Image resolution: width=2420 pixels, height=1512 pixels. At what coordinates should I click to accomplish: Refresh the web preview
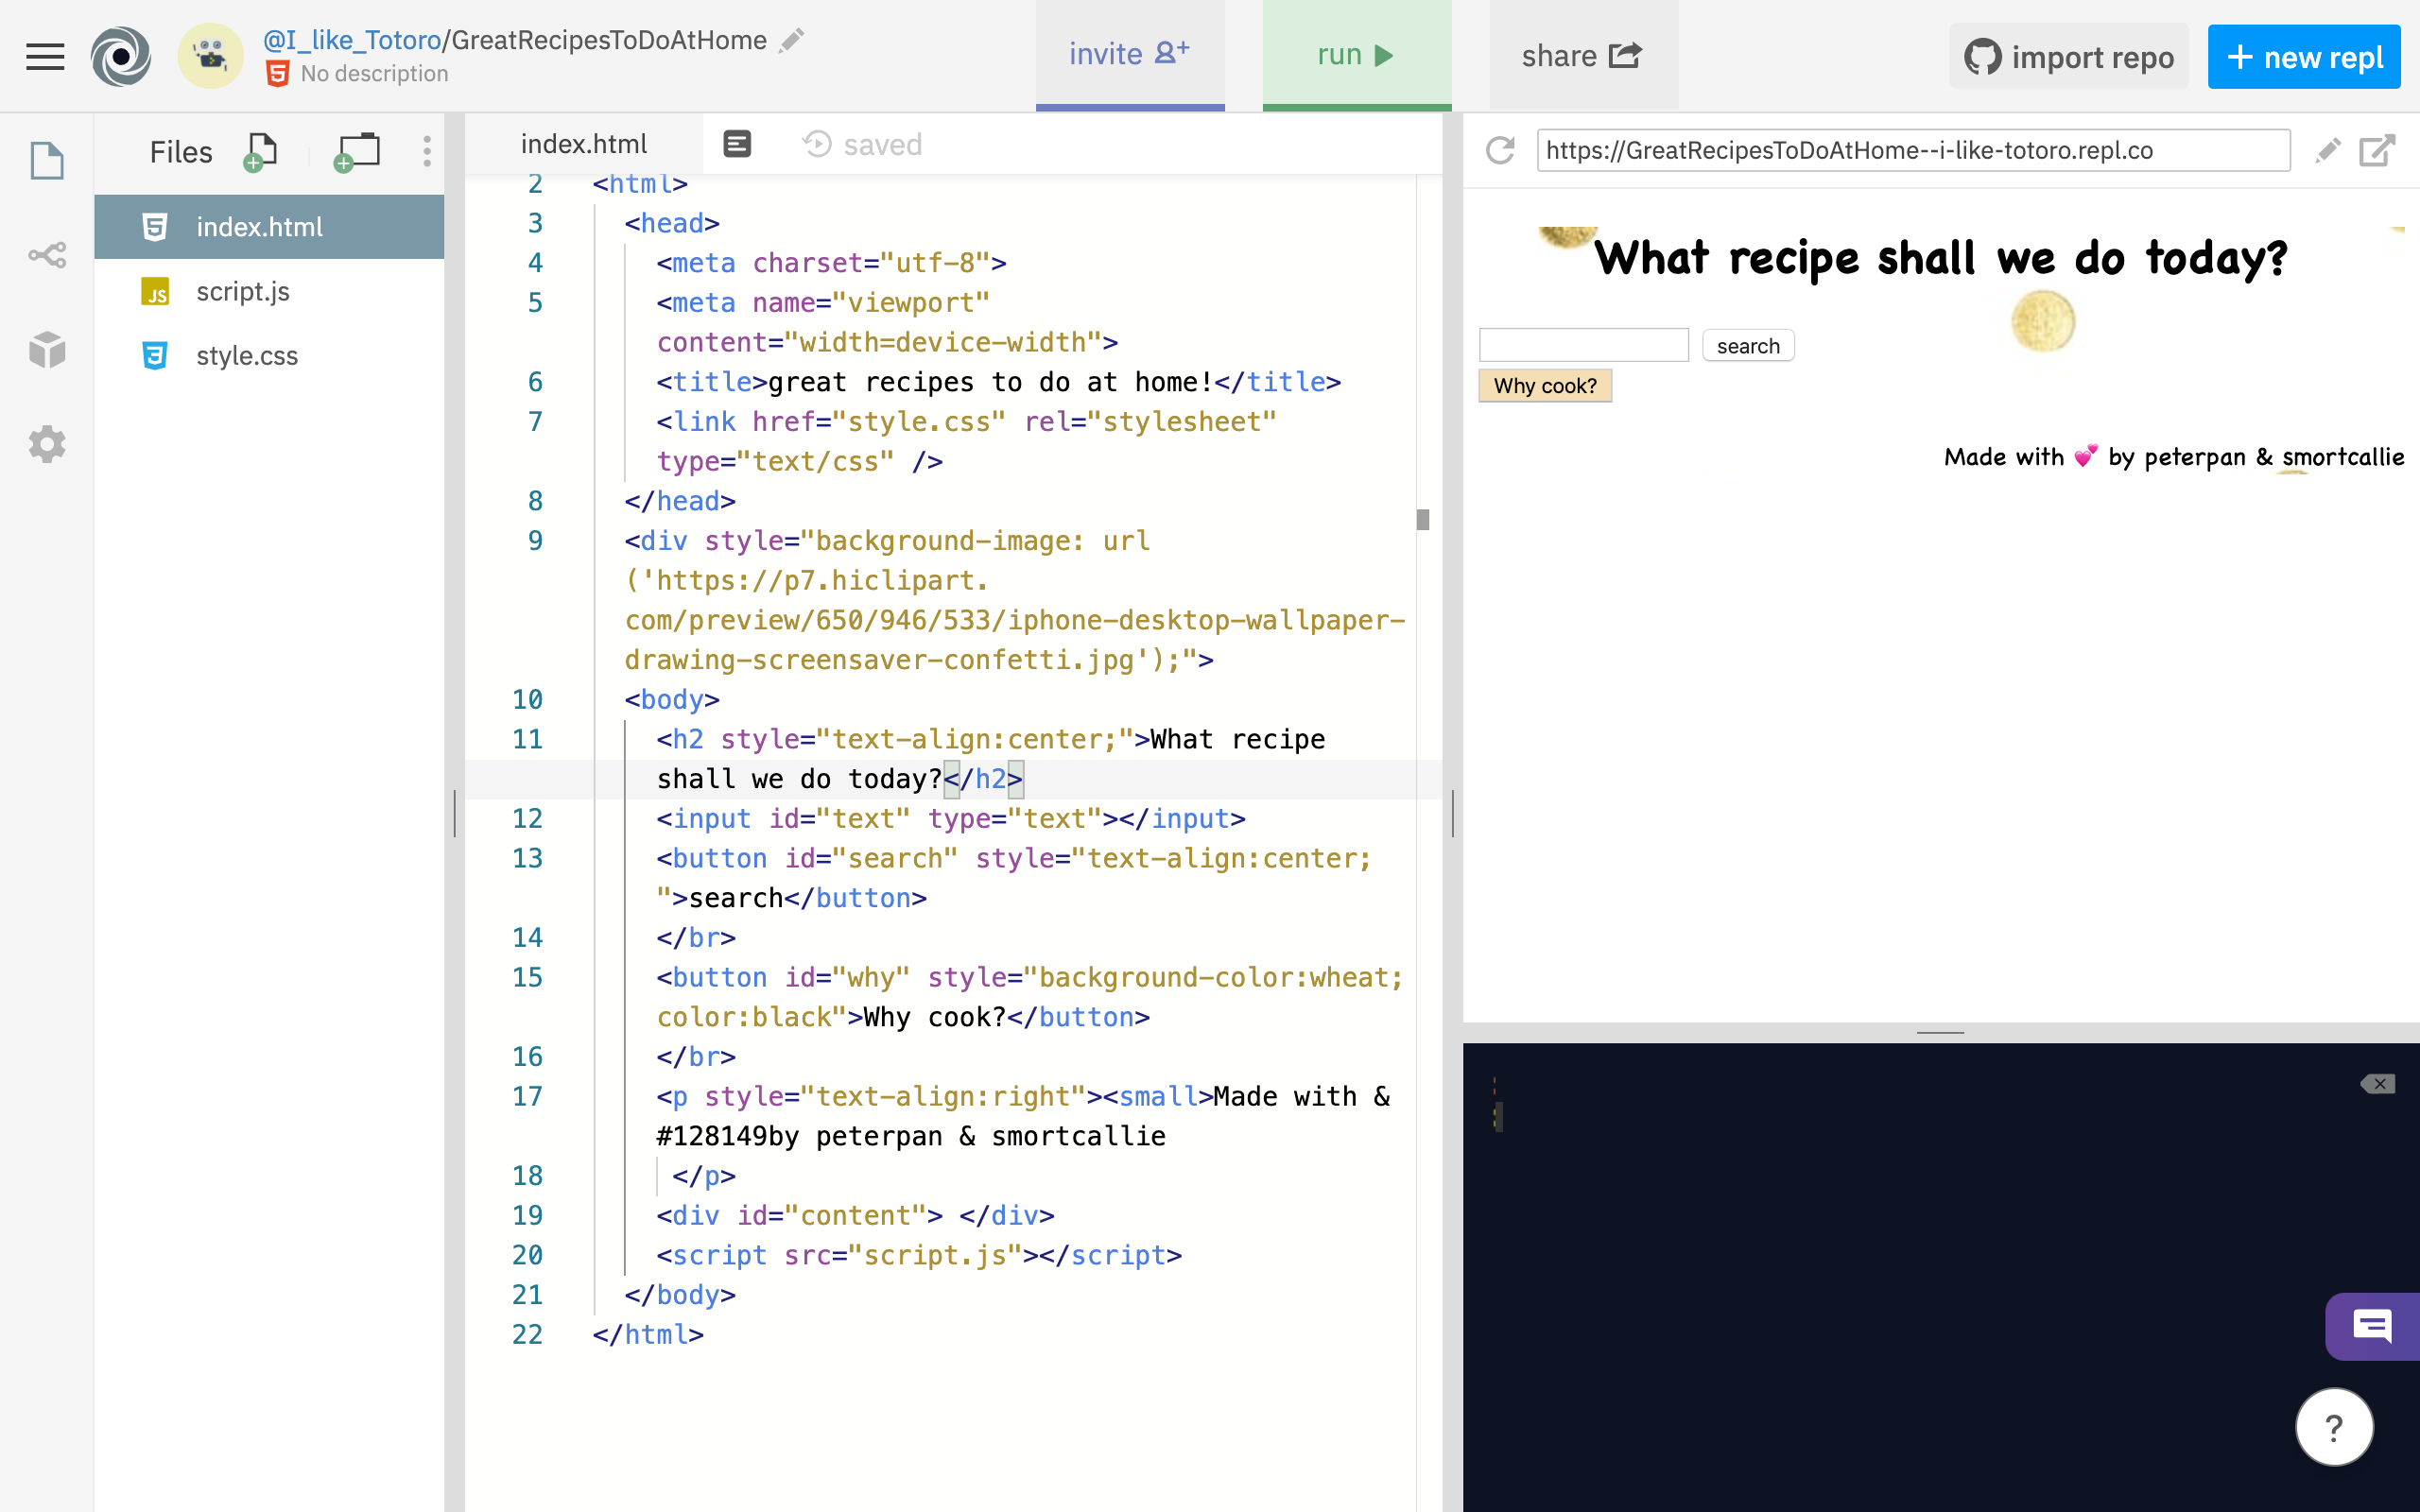tap(1500, 150)
